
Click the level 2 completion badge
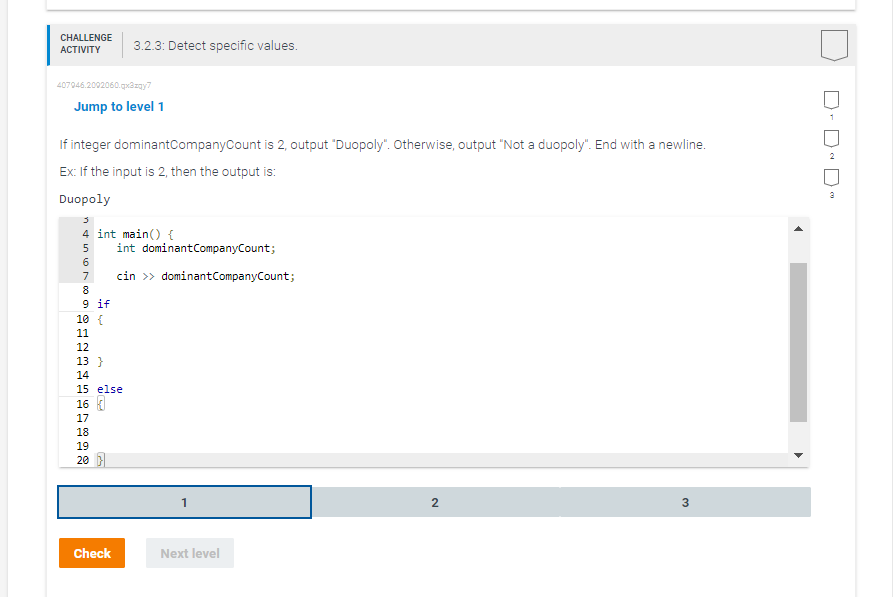click(x=831, y=138)
